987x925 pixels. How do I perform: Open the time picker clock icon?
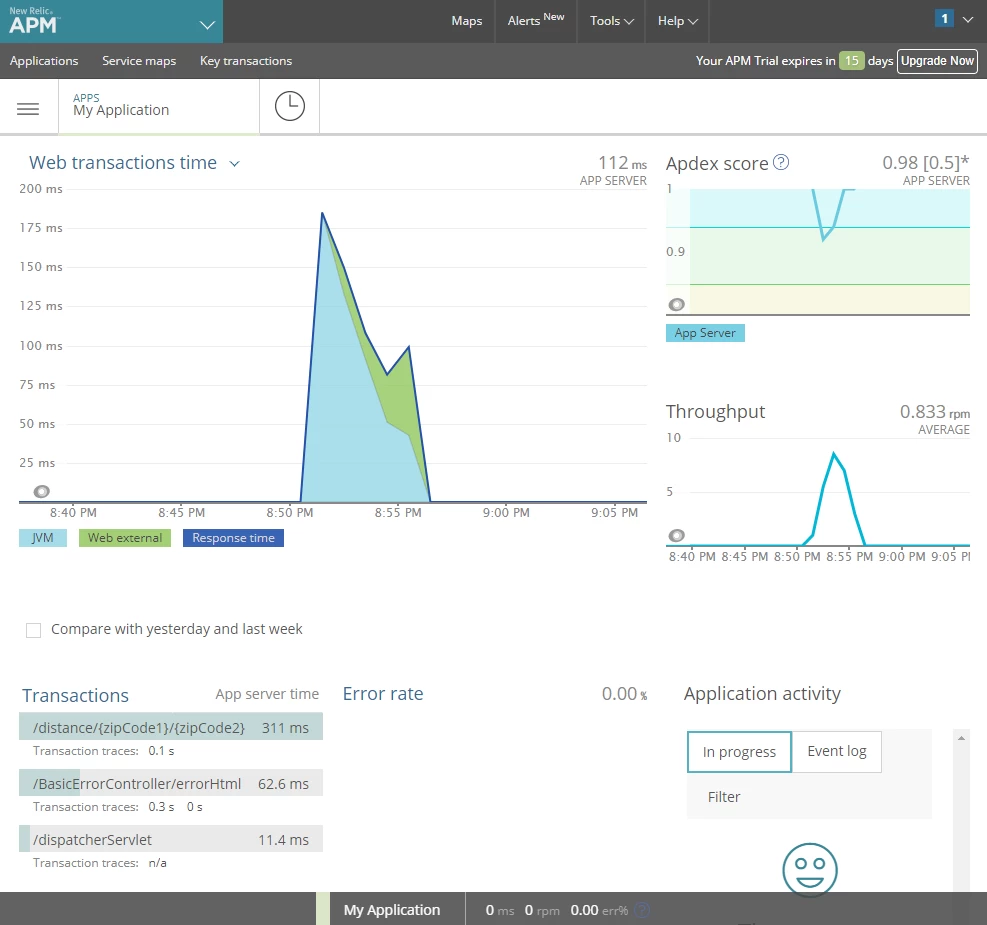point(290,106)
